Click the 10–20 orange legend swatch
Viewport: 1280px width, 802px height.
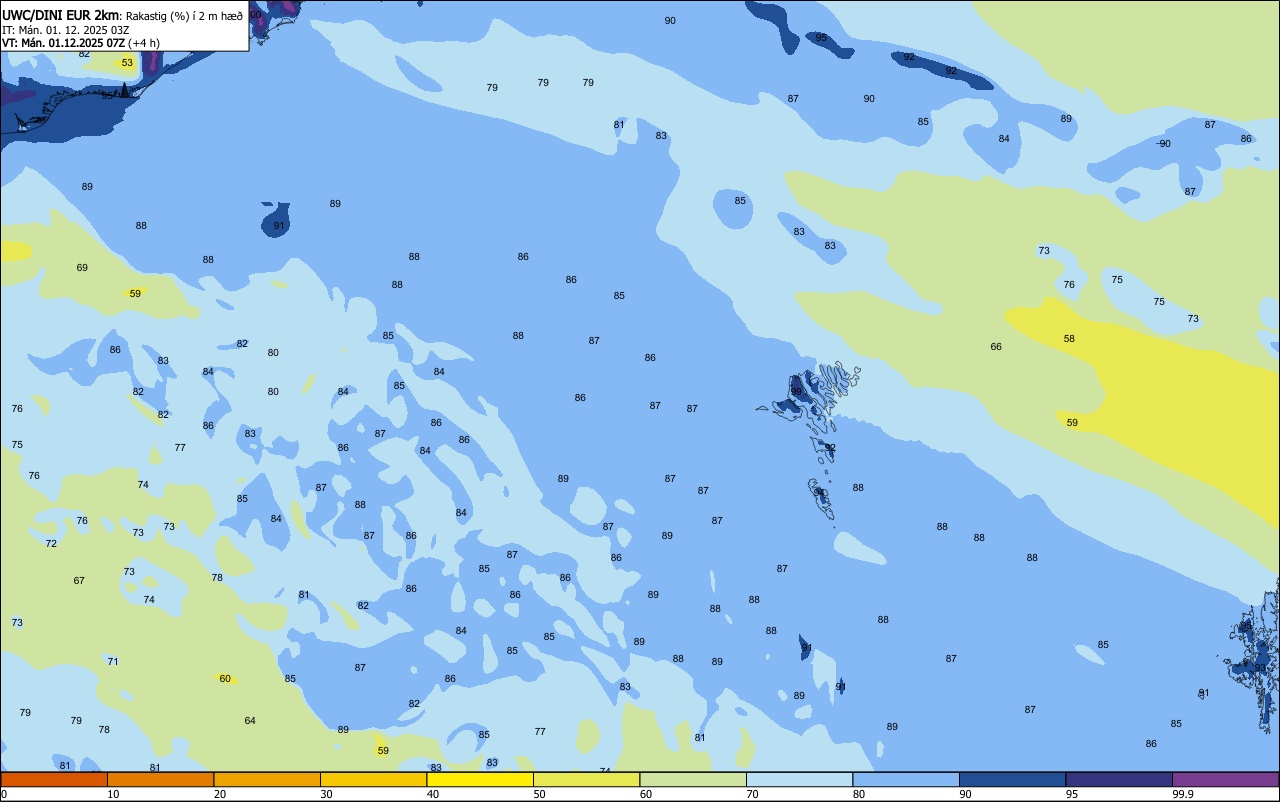160,779
